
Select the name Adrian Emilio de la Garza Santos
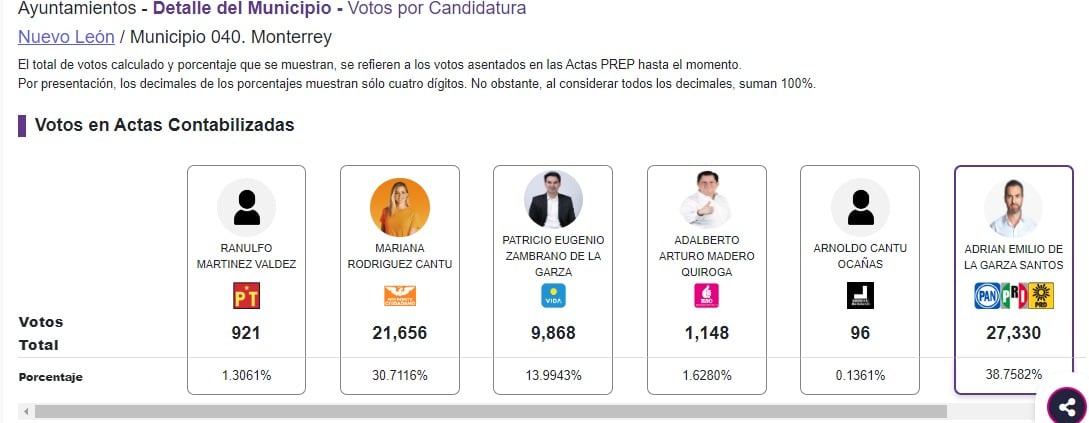tap(1013, 256)
